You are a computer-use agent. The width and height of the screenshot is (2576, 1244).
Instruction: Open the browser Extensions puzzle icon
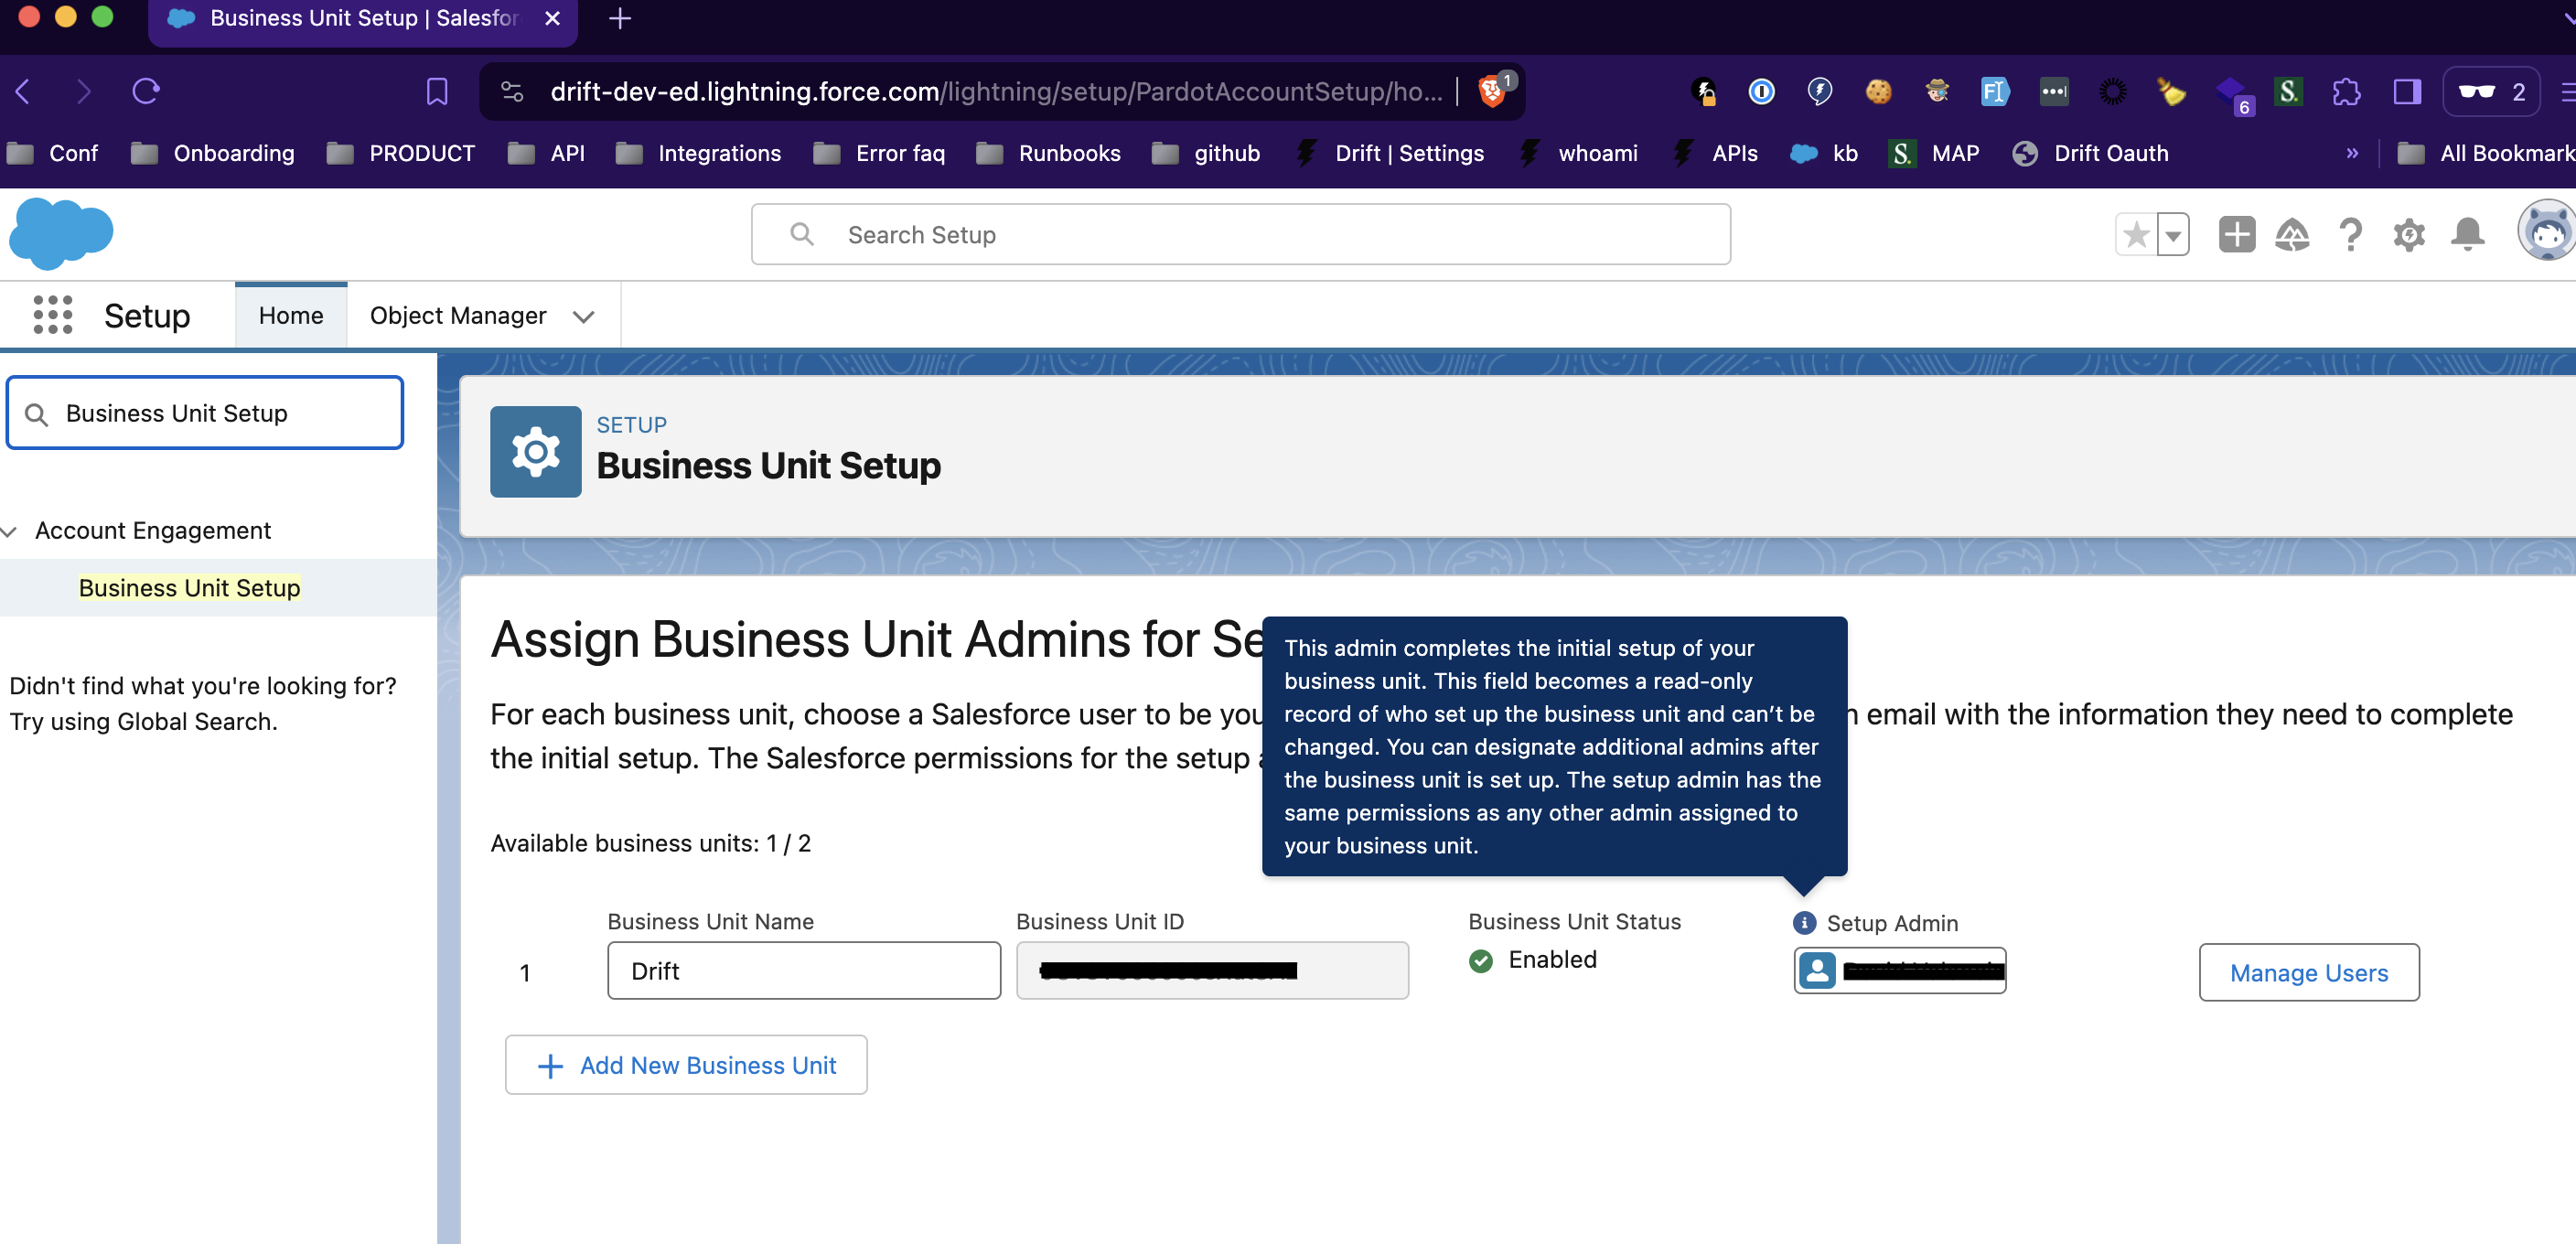(x=2346, y=92)
